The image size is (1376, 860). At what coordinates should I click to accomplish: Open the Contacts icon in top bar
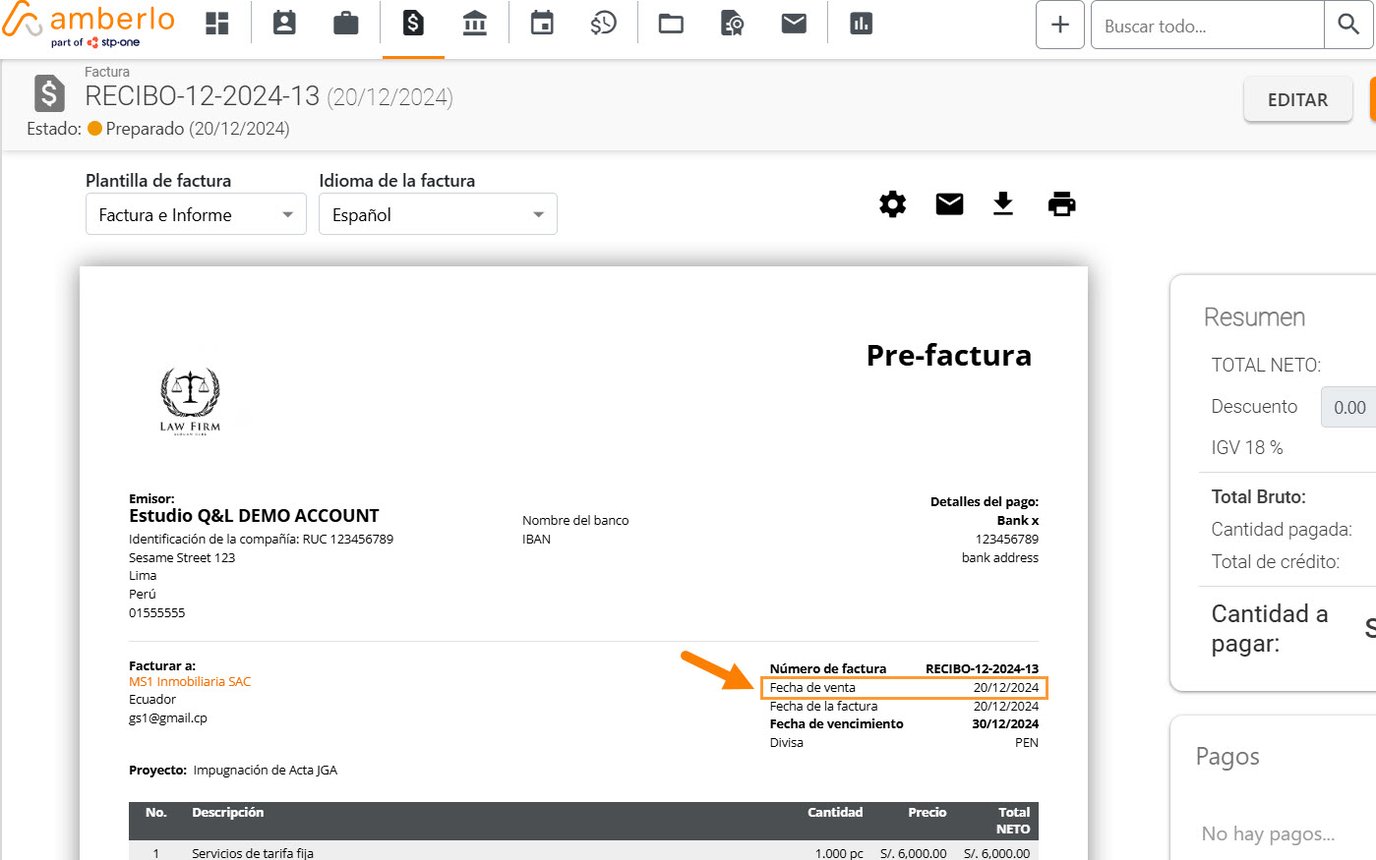coord(284,22)
